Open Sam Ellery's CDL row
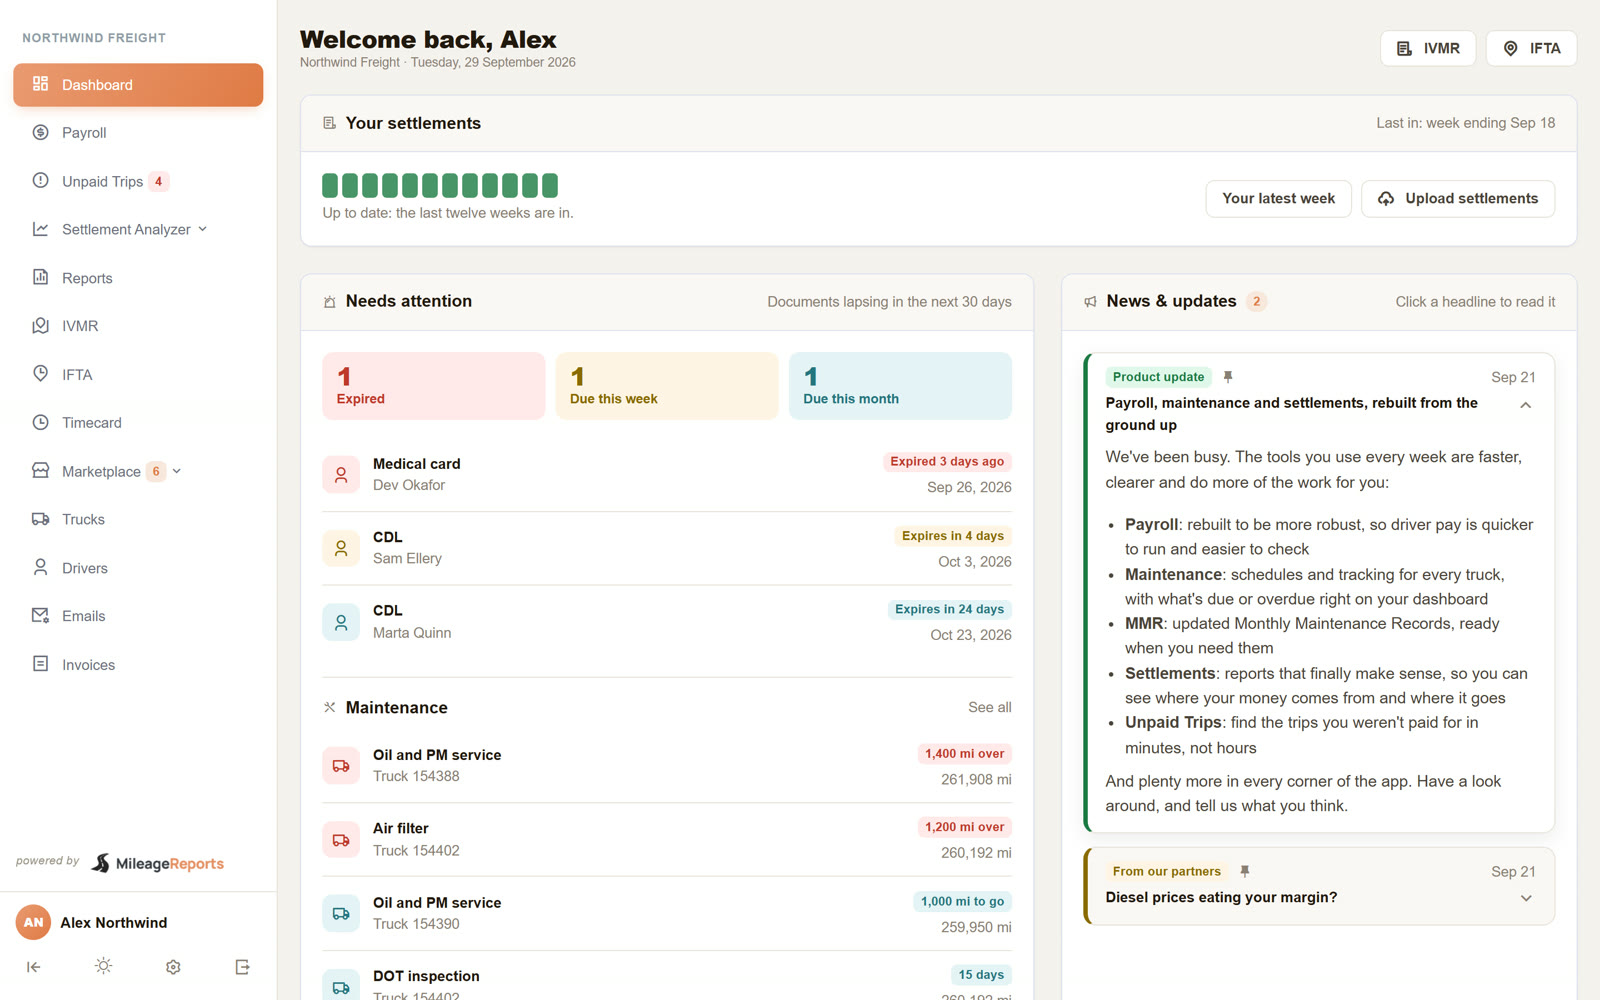 tap(667, 548)
